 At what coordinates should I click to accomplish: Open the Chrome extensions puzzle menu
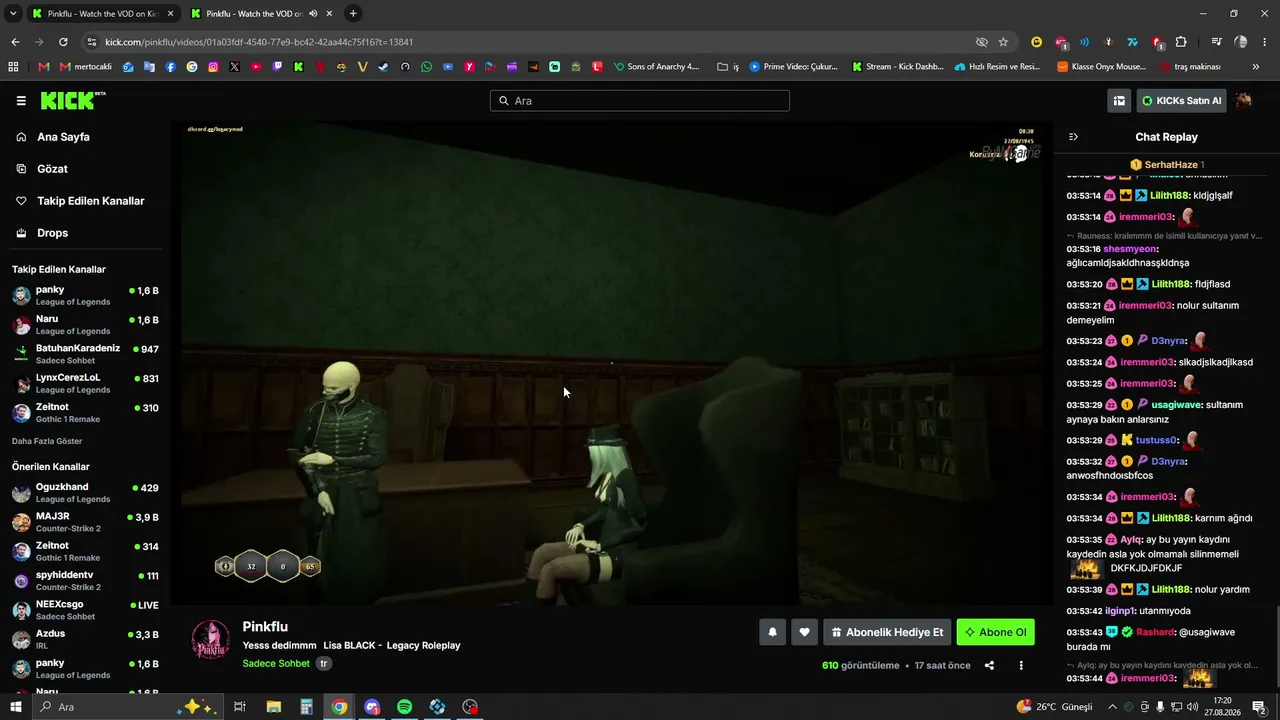tap(1181, 42)
